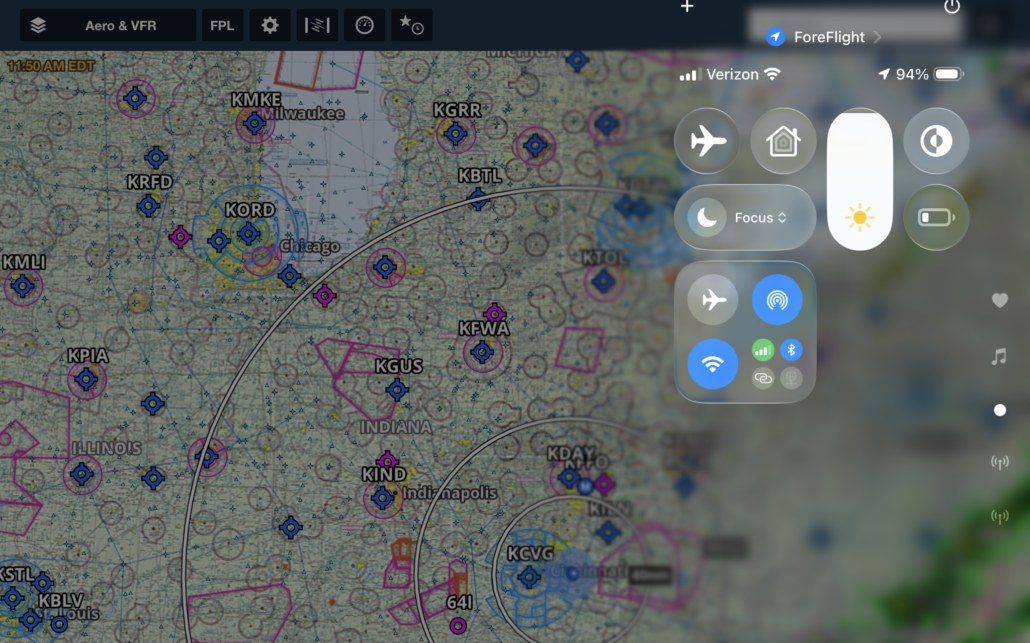Toggle Low Power Mode battery control
The image size is (1030, 643).
click(936, 217)
